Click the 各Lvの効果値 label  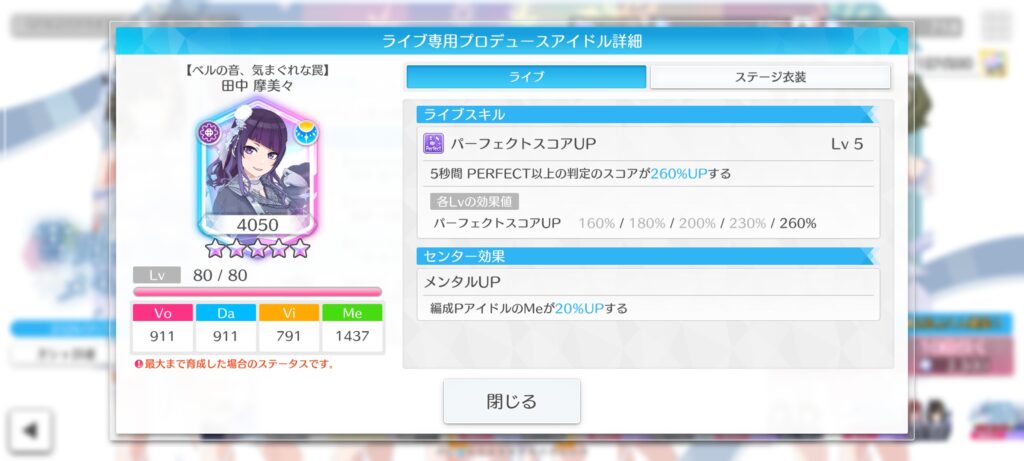point(474,201)
